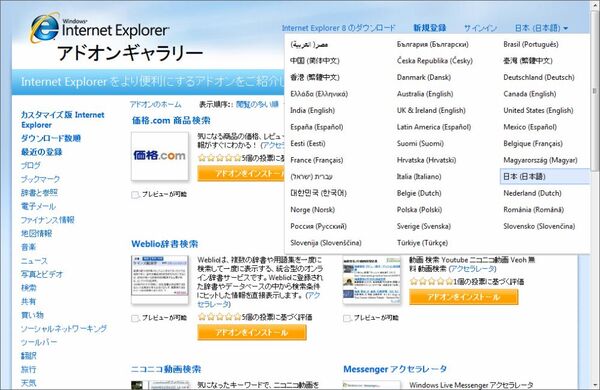The width and height of the screenshot is (600, 390).
Task: Choose Brasil (Português) language
Action: (x=531, y=44)
